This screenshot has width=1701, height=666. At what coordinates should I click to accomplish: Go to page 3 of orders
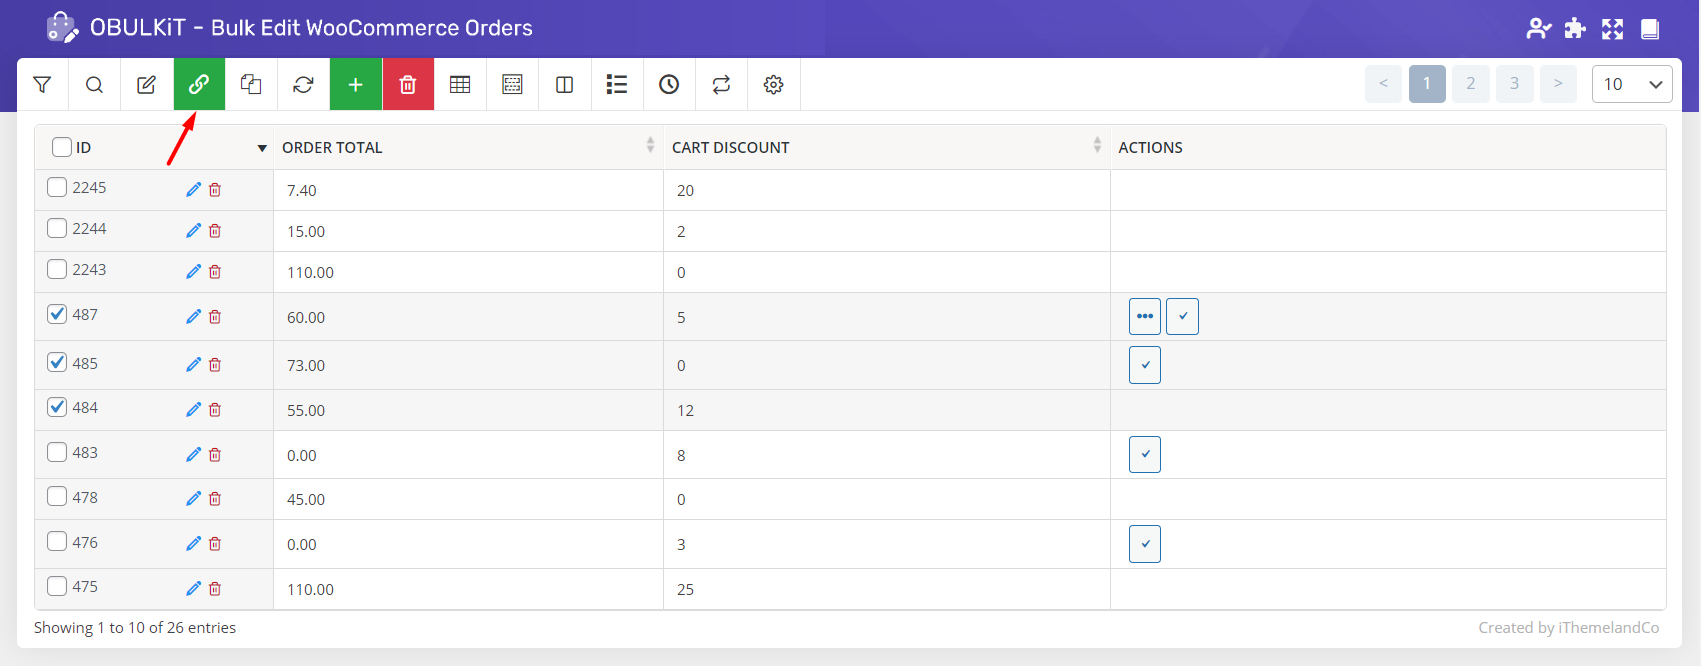click(x=1514, y=84)
